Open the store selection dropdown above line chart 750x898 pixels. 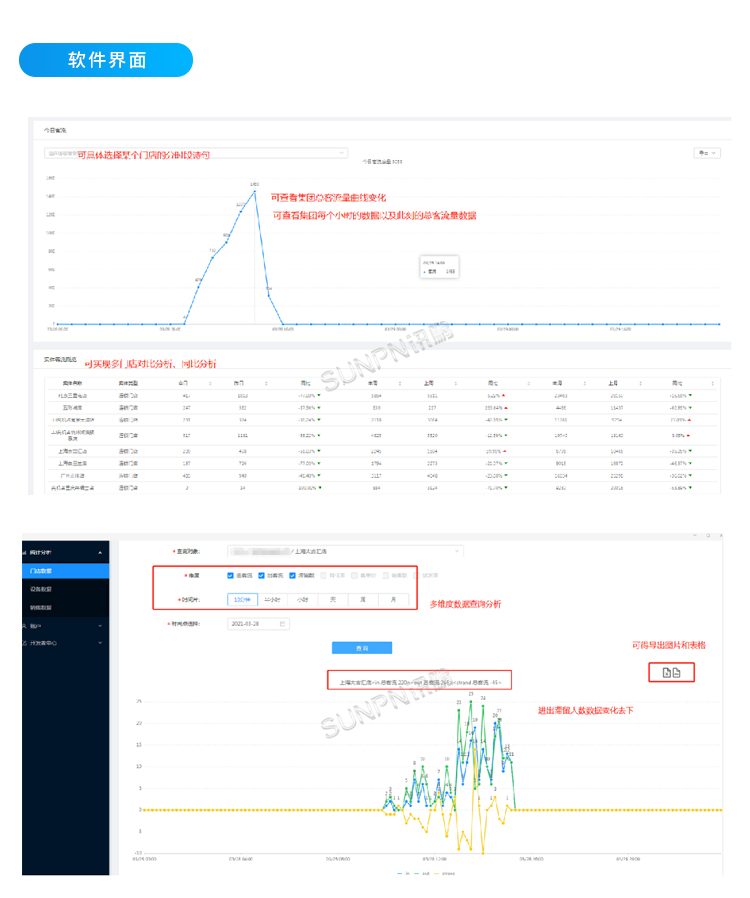point(196,153)
